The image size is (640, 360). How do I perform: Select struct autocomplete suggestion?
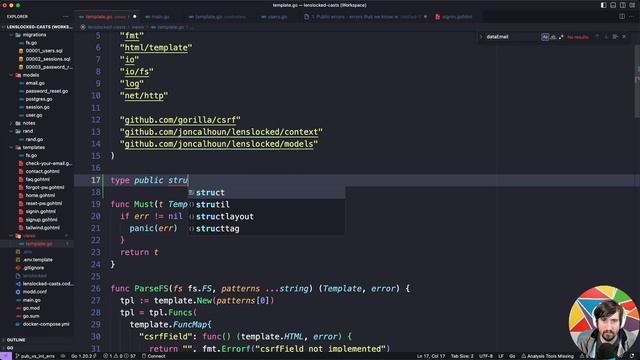tap(267, 193)
